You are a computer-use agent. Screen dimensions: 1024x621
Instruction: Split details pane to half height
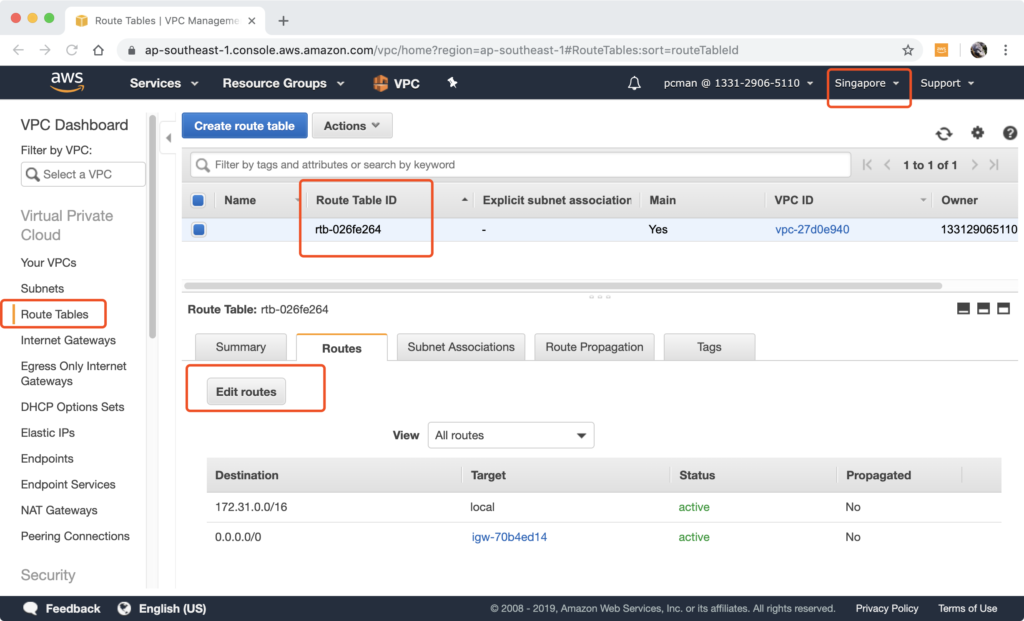[x=984, y=308]
